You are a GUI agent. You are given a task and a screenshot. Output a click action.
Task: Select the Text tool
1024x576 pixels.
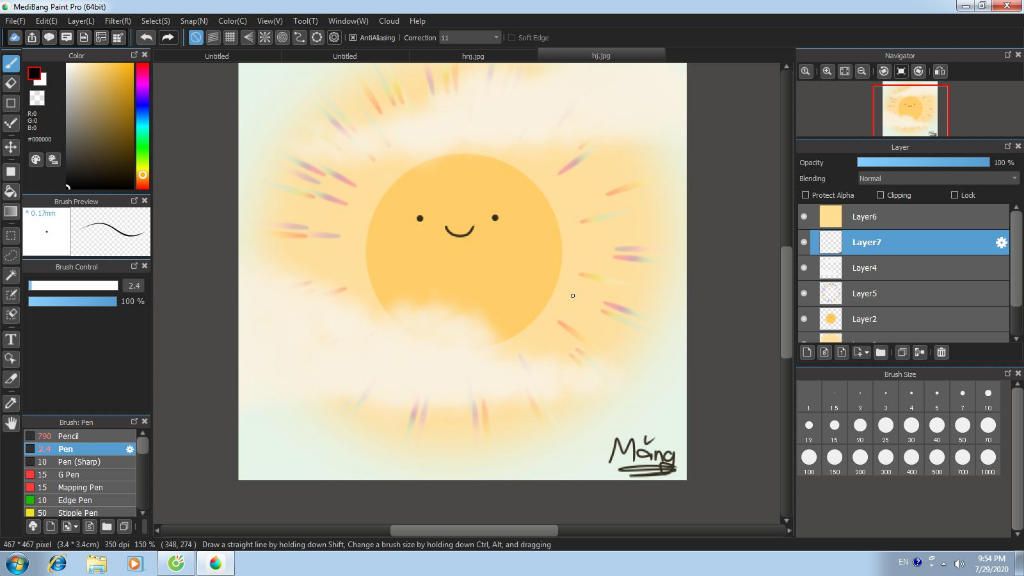11,339
